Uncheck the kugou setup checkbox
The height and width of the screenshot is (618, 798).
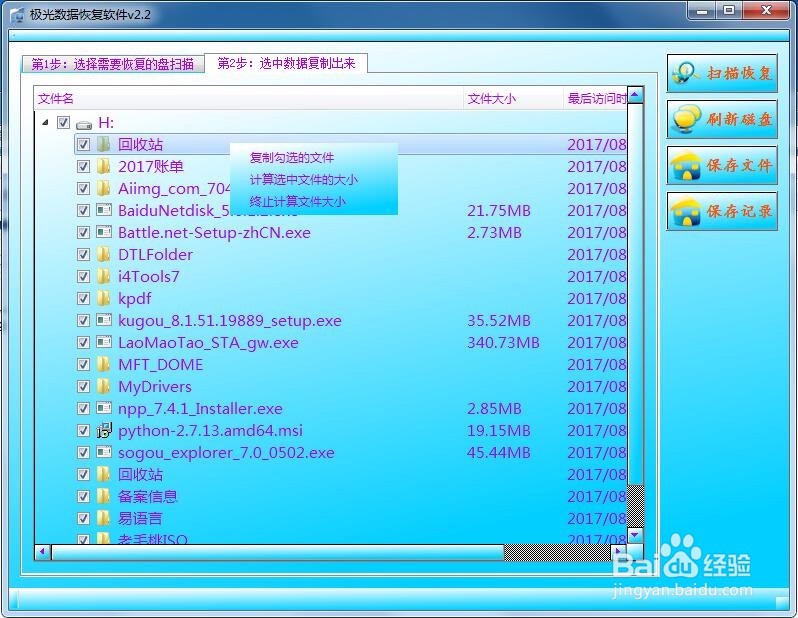coord(83,321)
